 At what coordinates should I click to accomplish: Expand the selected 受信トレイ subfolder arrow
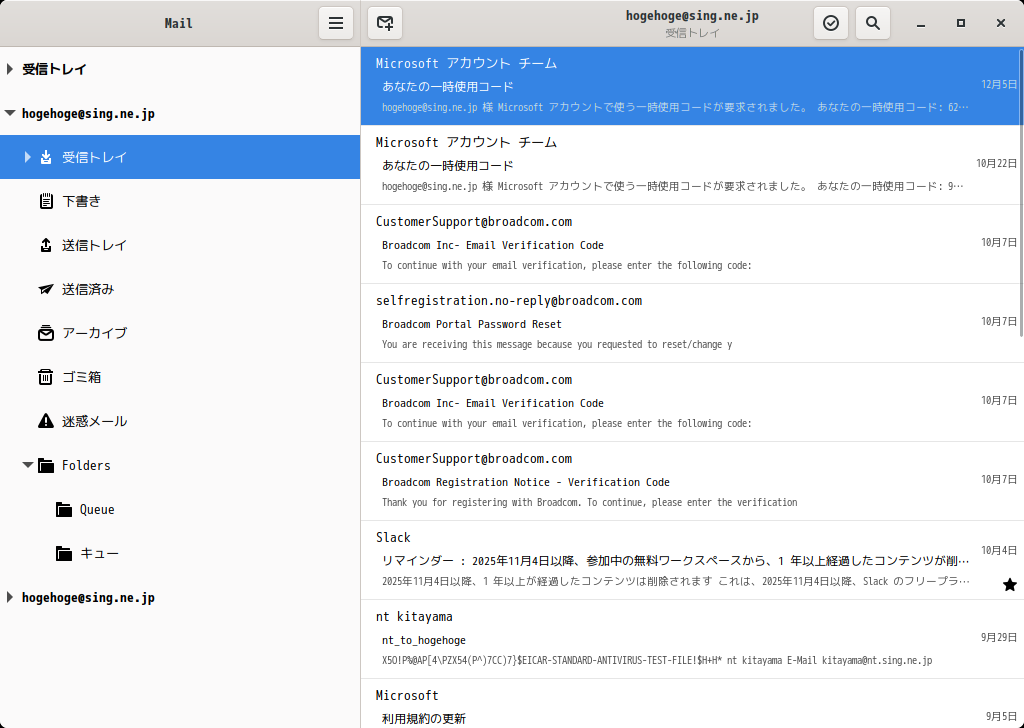pos(27,157)
